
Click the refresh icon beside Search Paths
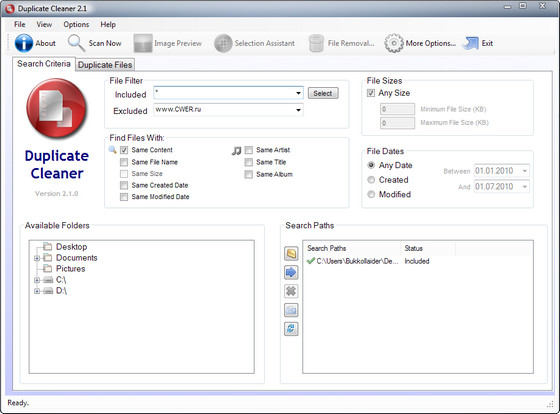tap(291, 329)
